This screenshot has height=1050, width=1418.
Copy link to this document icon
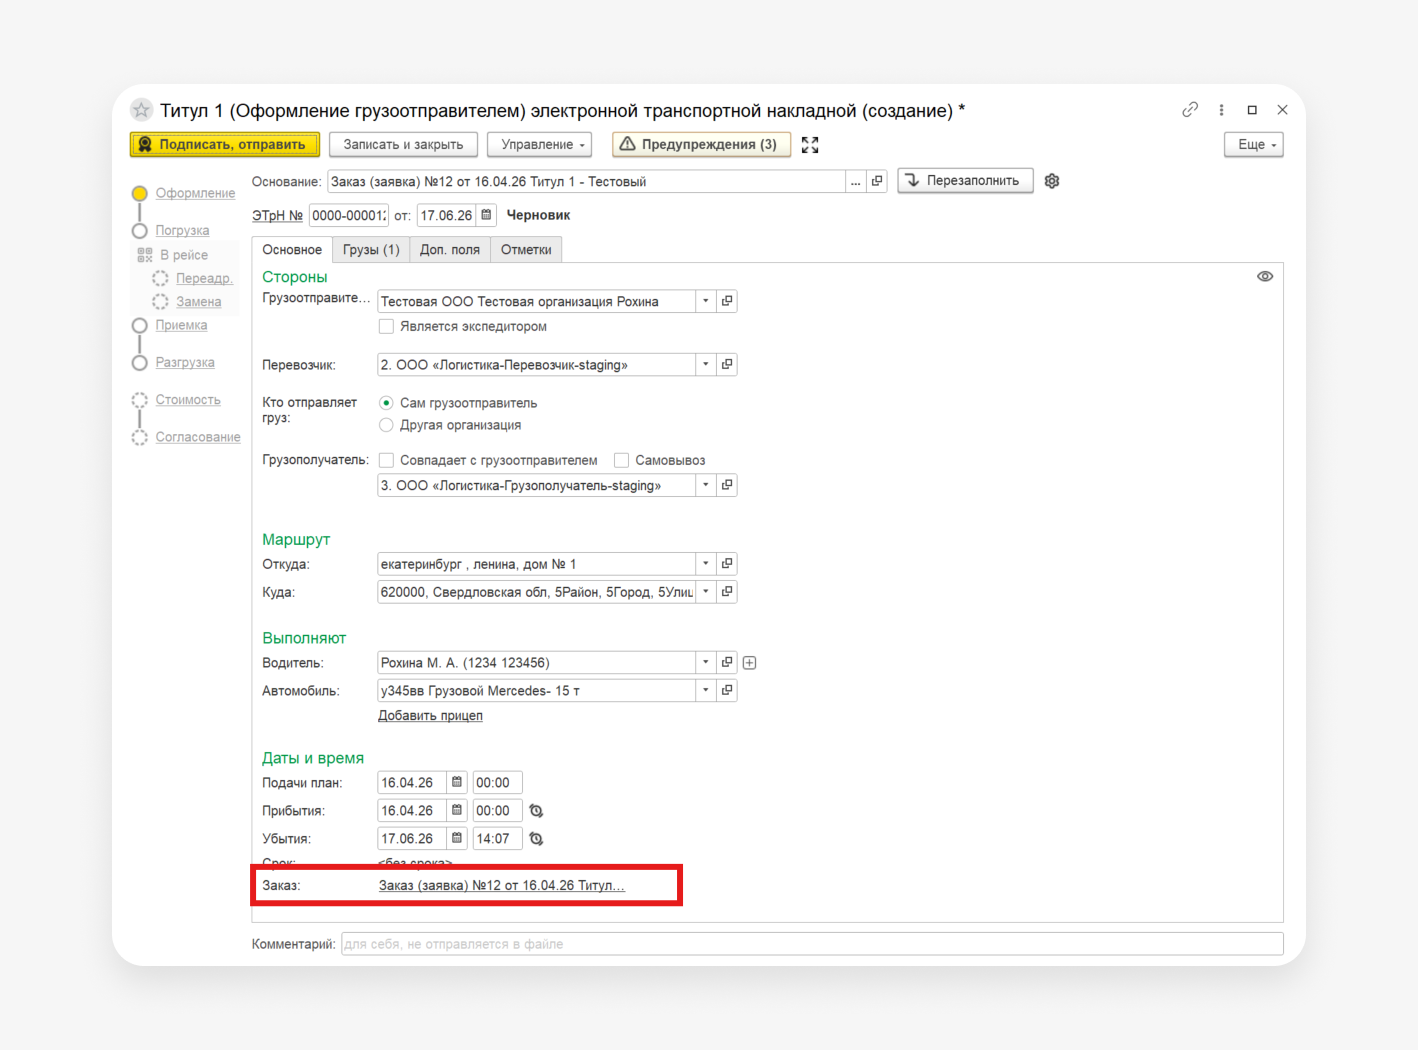[x=1190, y=110]
